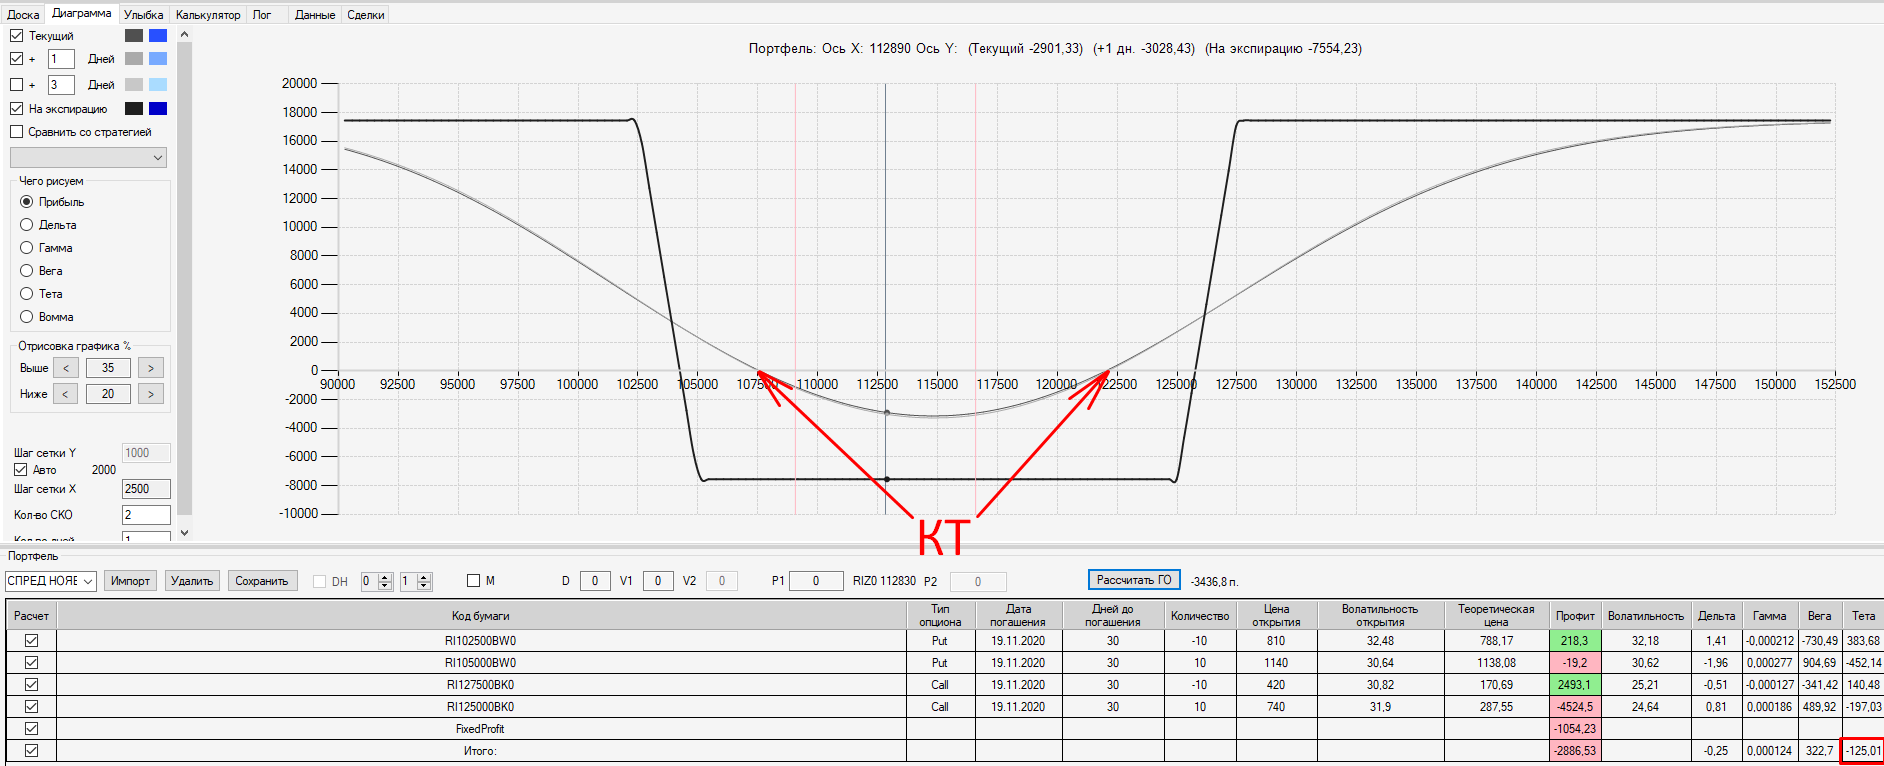Pick the blue swatch for Текущий line

[x=158, y=36]
